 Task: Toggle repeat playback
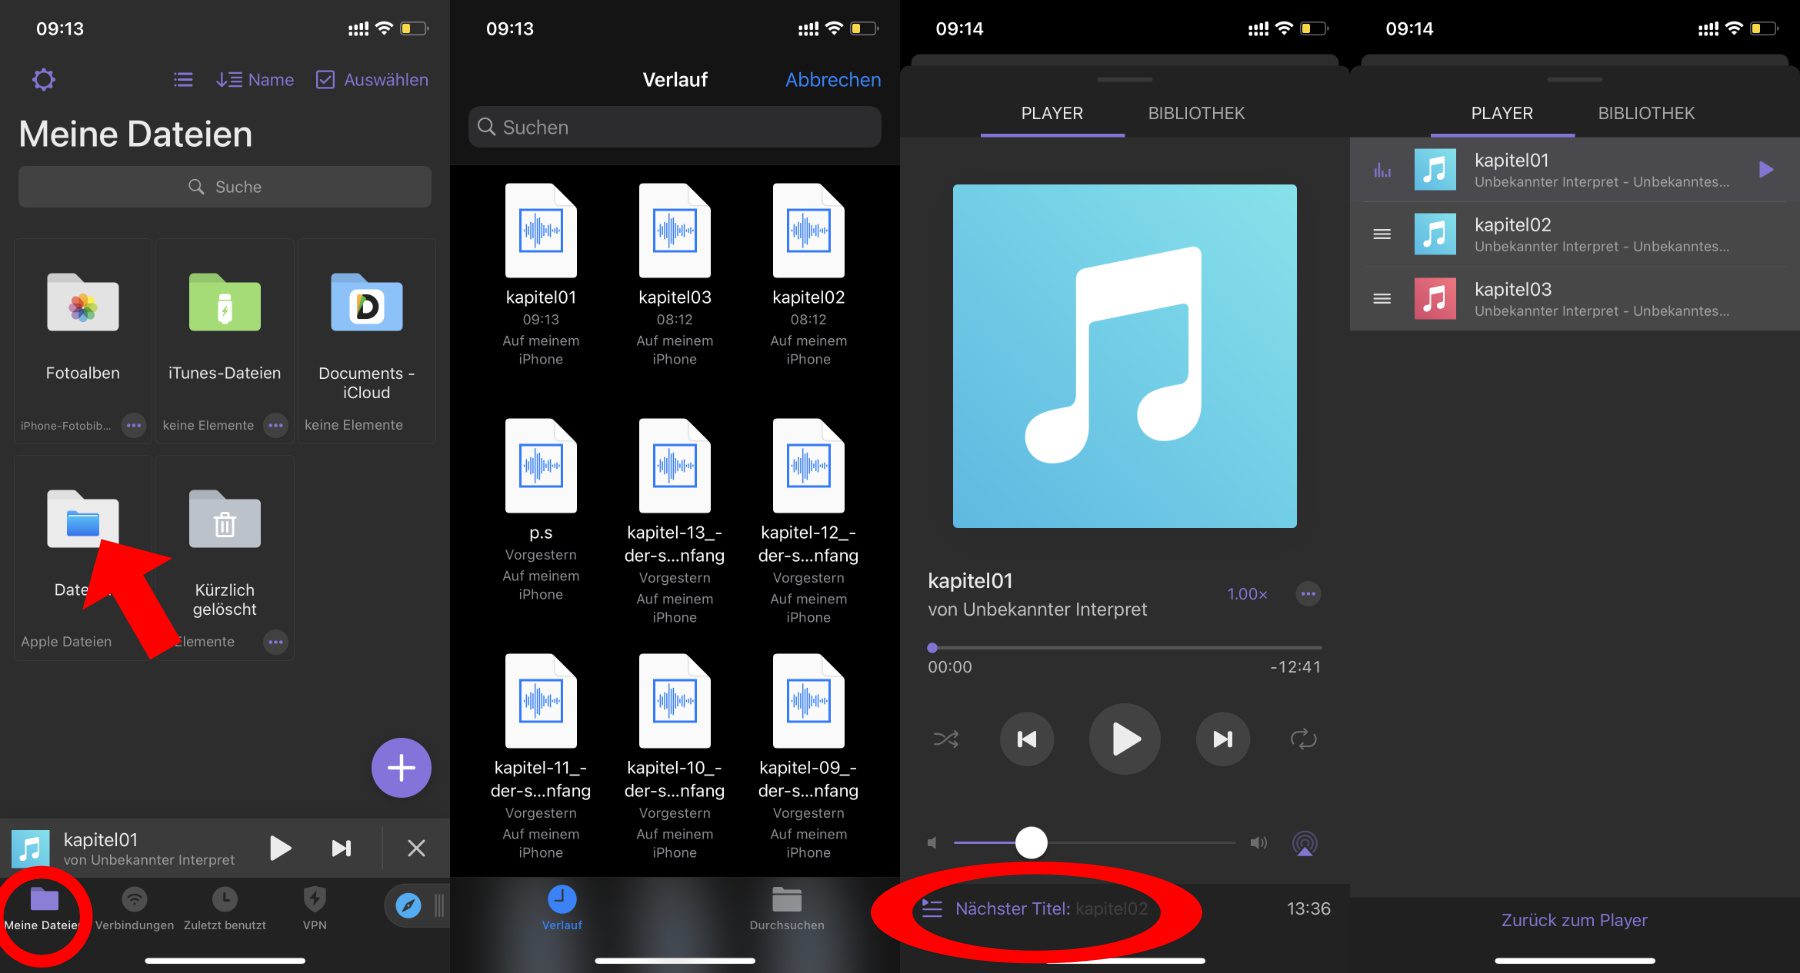(1304, 740)
